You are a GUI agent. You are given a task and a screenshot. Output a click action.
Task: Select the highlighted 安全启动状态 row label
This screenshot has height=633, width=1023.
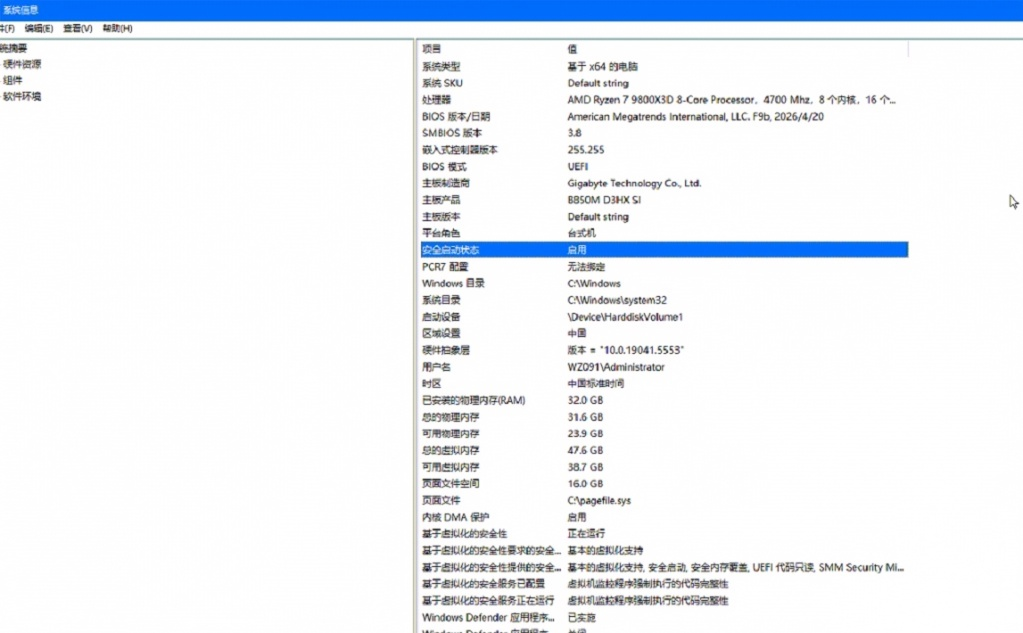[451, 250]
